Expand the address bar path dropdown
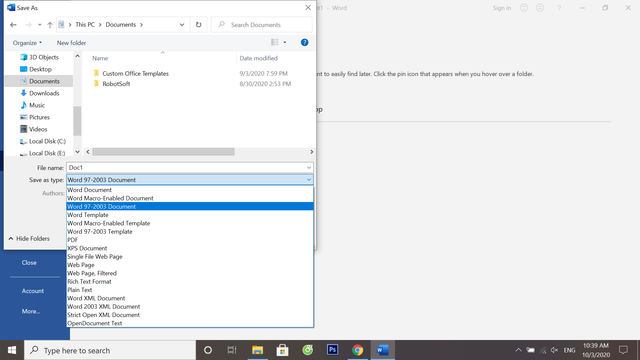The height and width of the screenshot is (360, 640). (182, 24)
